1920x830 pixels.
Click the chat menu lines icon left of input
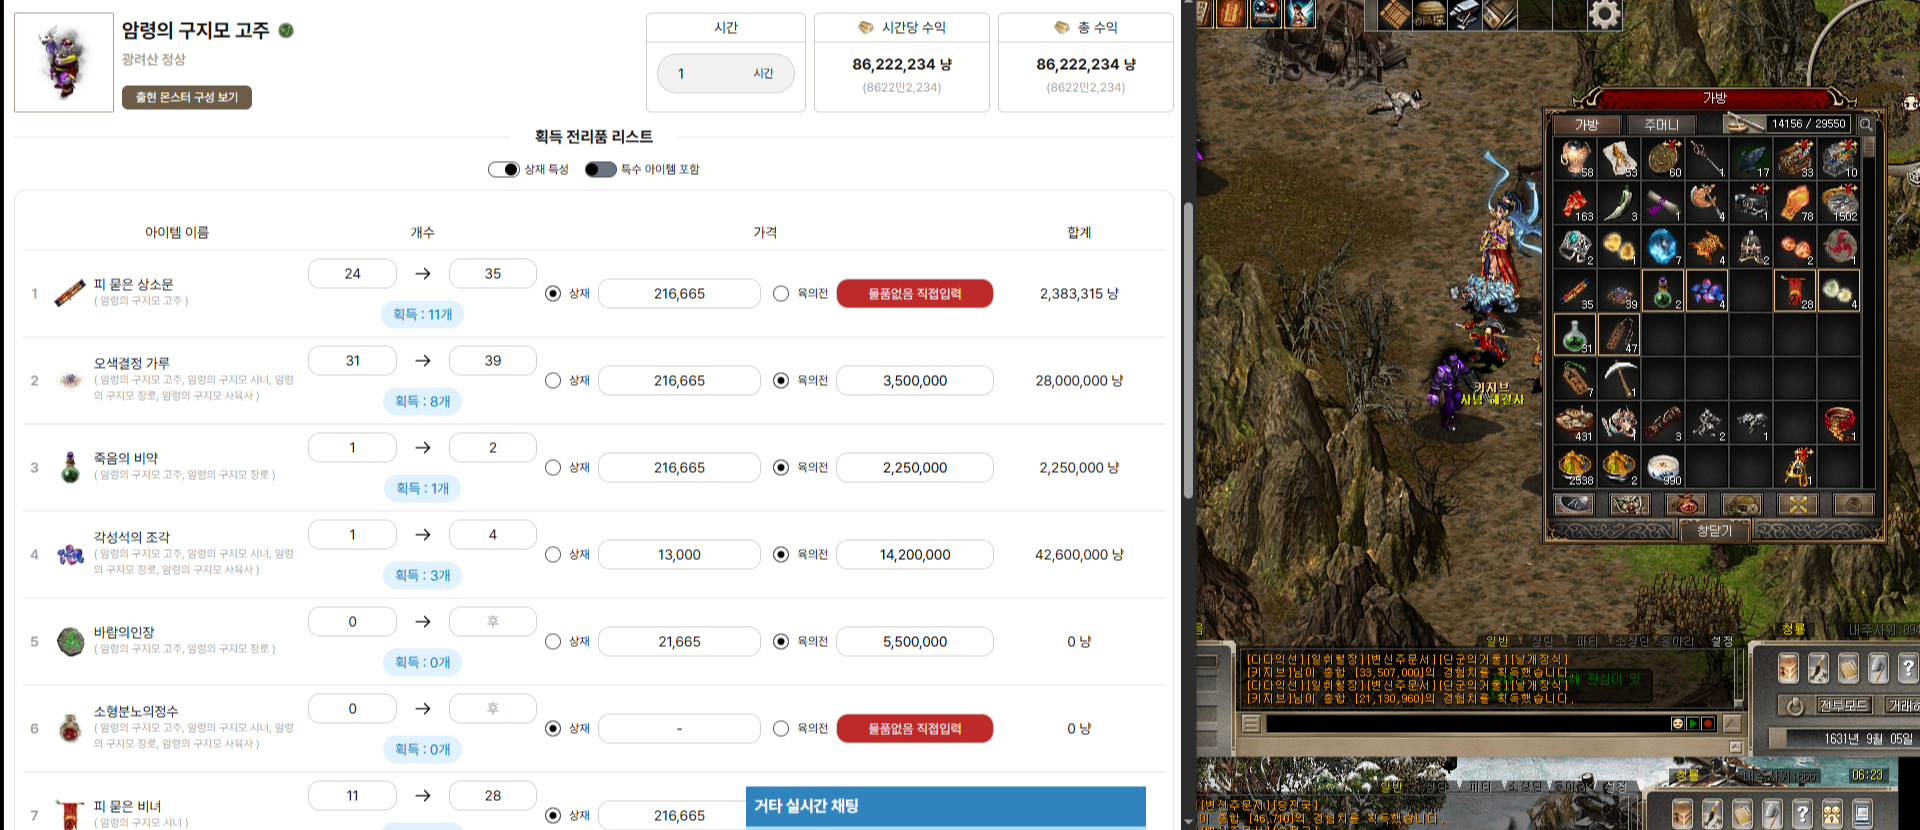(x=1251, y=723)
